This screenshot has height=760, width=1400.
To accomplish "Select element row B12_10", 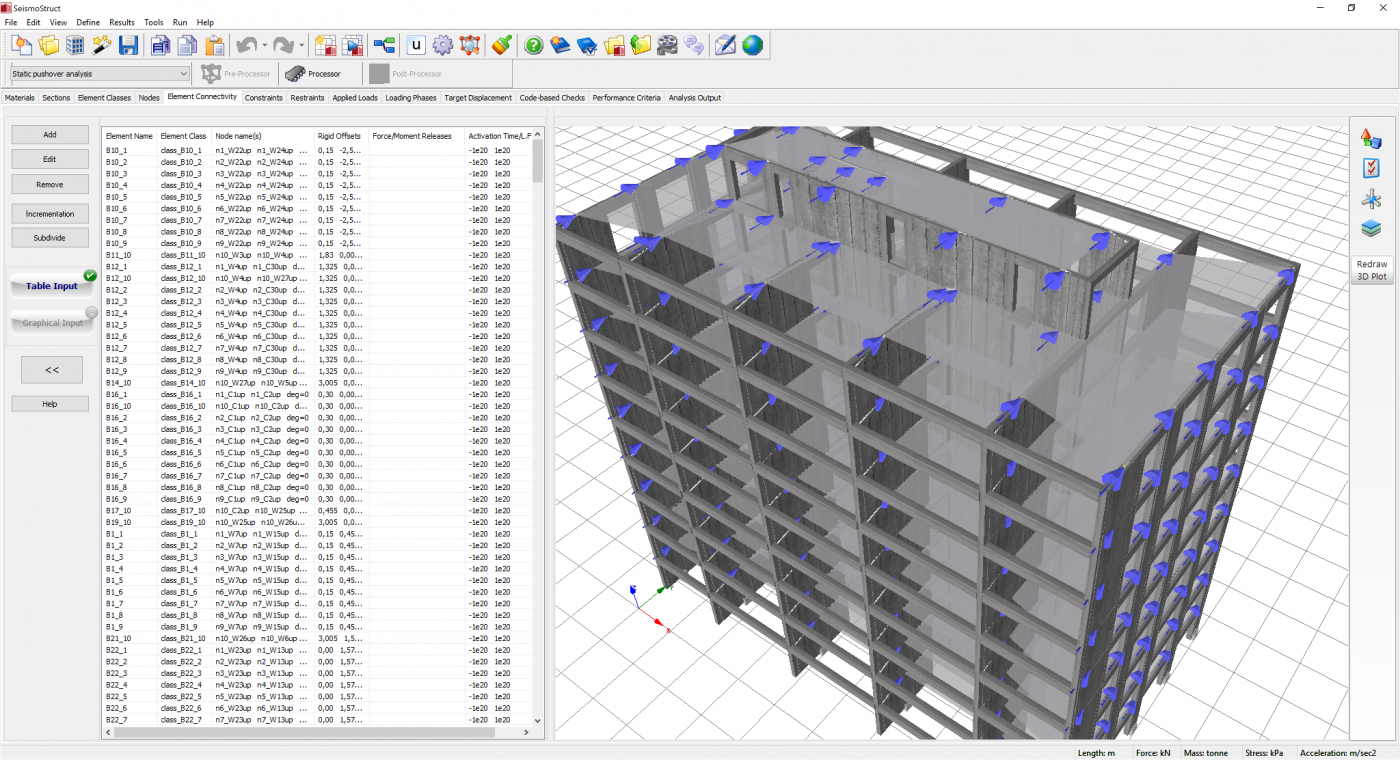I will pyautogui.click(x=318, y=278).
